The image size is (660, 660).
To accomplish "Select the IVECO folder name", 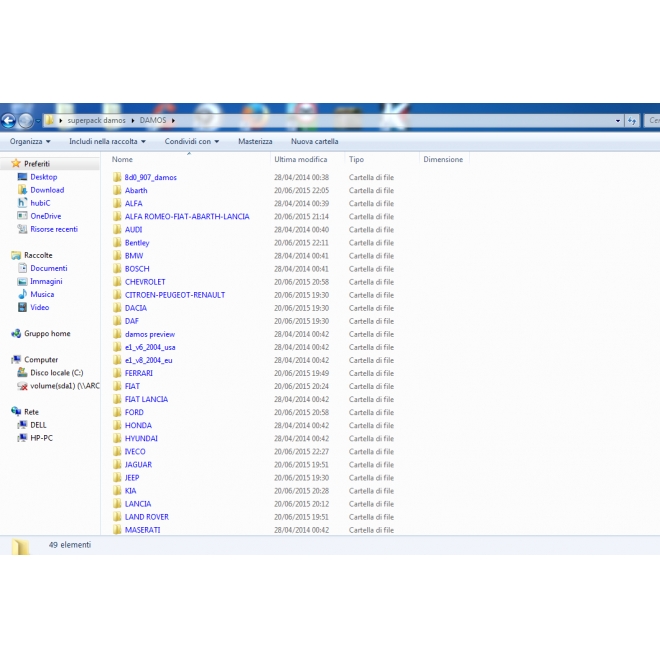I will pyautogui.click(x=135, y=452).
